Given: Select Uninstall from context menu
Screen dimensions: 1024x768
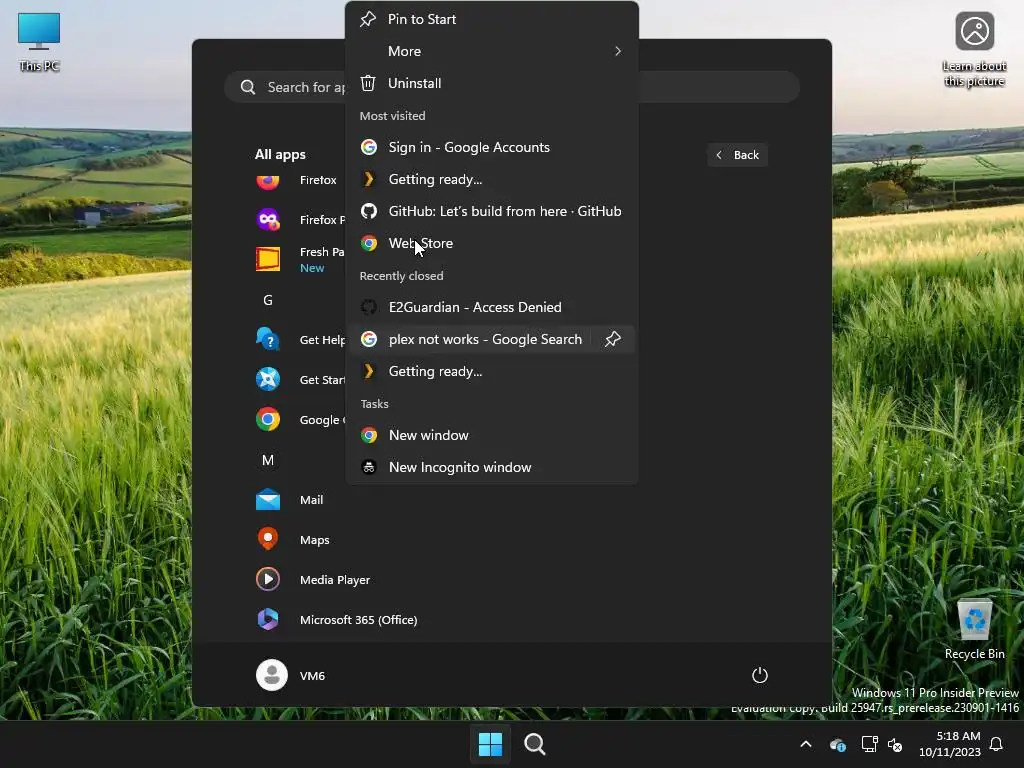Looking at the screenshot, I should coord(492,83).
